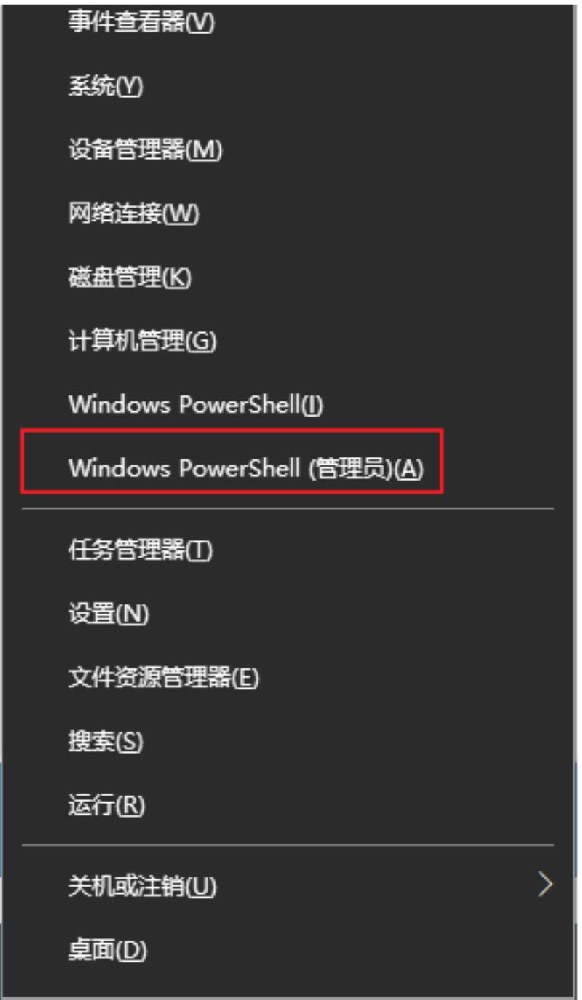Expand submenu arrow beside 关机或注销

546,885
